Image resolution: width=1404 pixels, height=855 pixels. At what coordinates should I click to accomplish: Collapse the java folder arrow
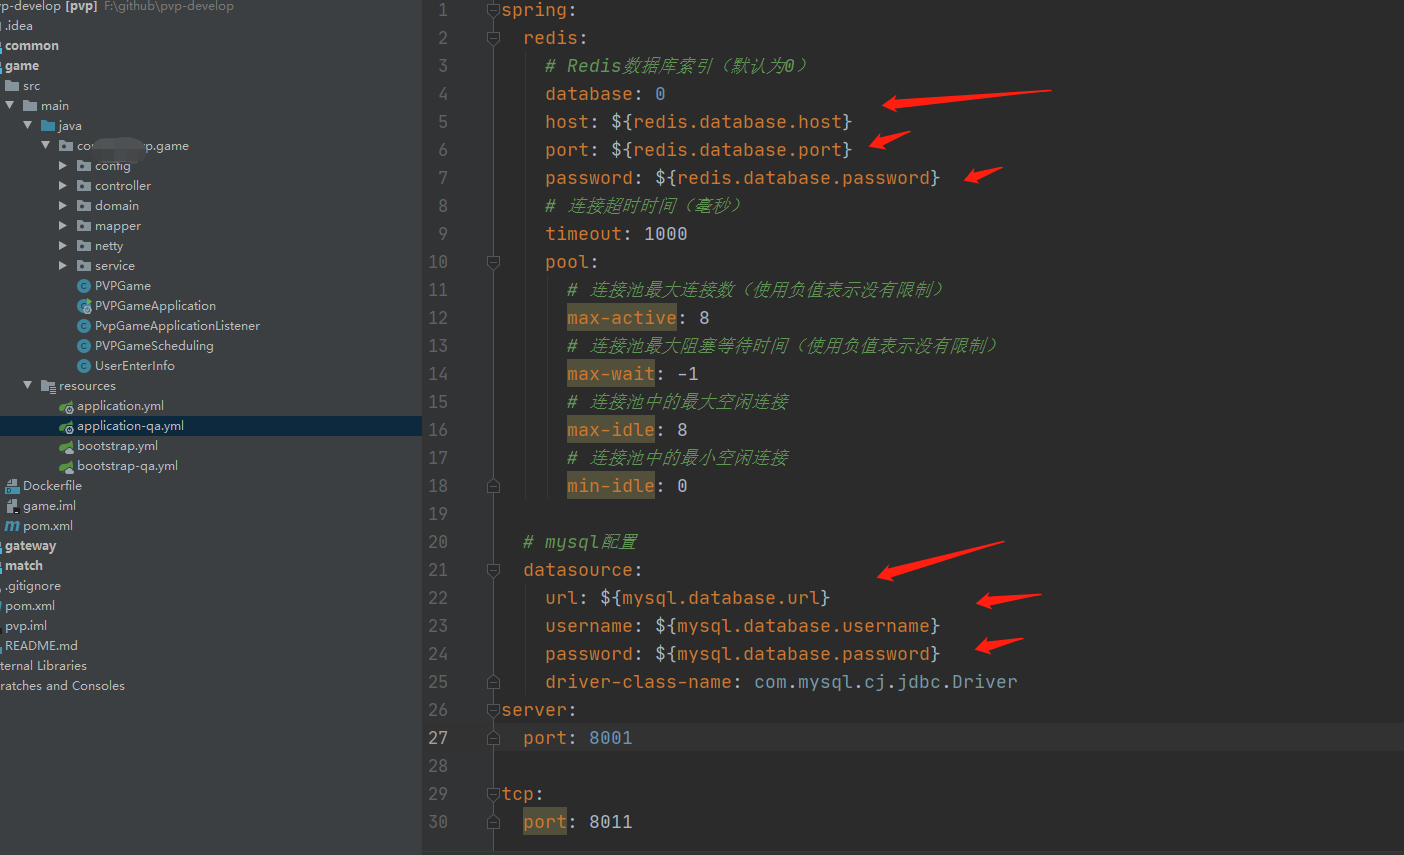28,125
